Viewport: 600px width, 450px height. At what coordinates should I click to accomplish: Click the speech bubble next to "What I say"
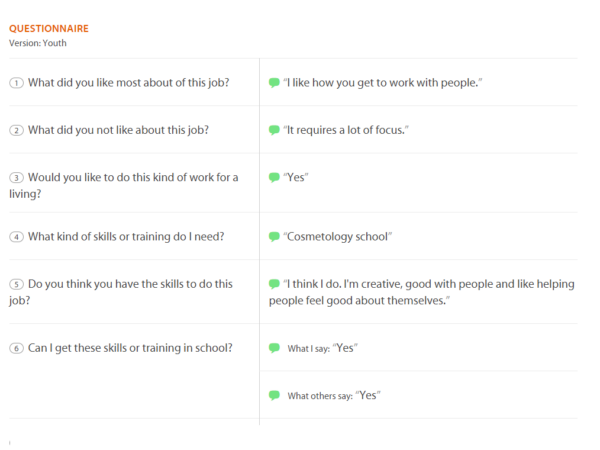pos(274,348)
